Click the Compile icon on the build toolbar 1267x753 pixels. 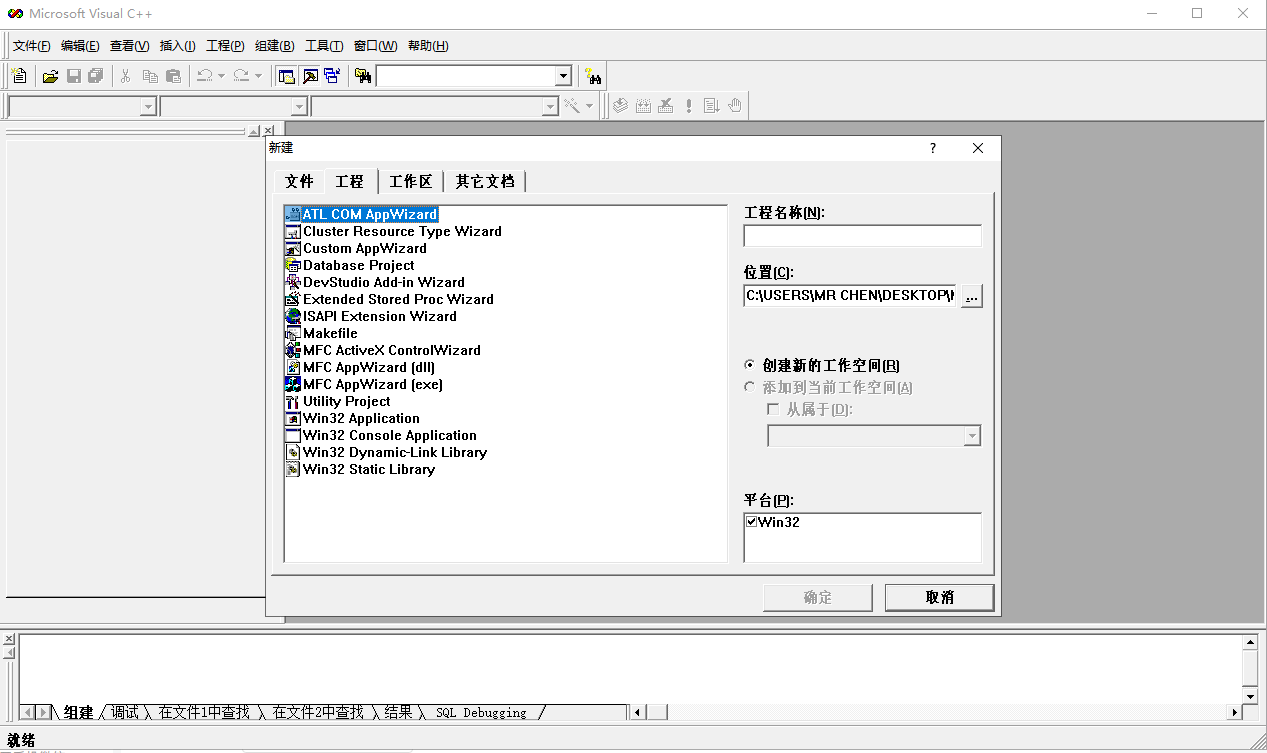pyautogui.click(x=620, y=105)
